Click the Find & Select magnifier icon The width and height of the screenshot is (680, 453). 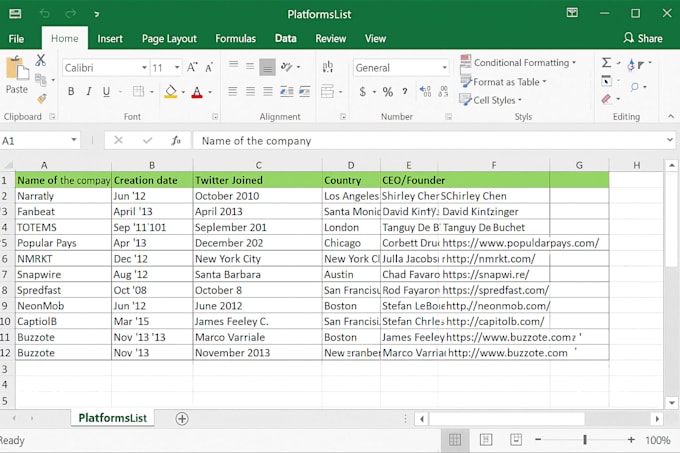click(635, 87)
